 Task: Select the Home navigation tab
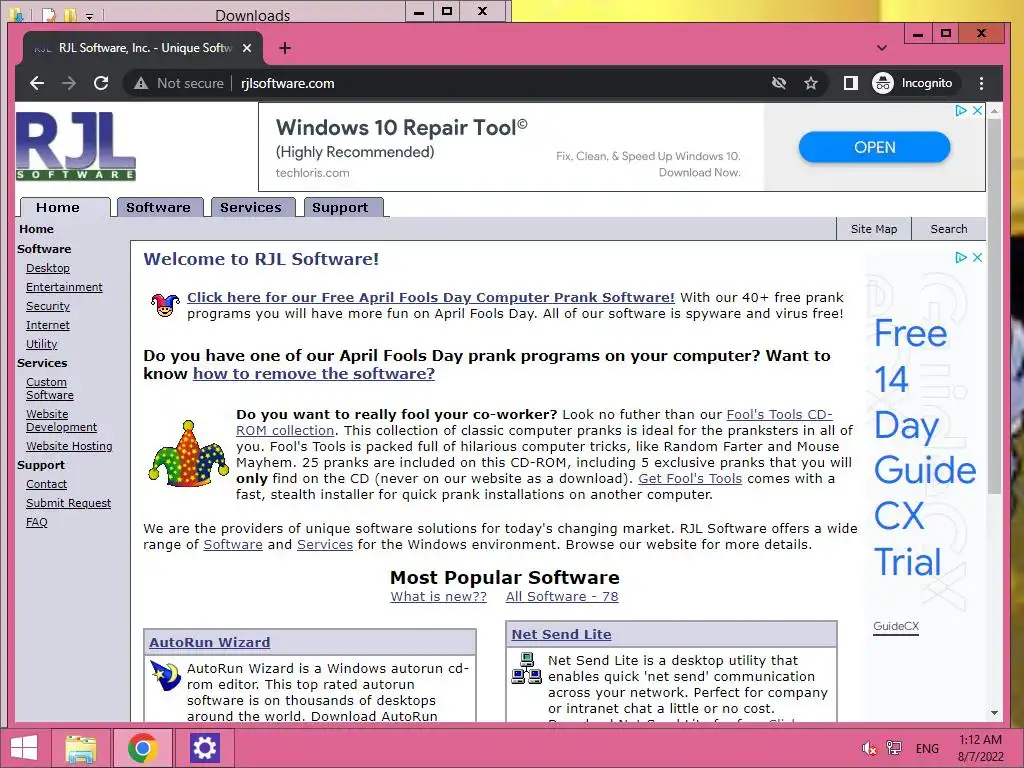(65, 207)
